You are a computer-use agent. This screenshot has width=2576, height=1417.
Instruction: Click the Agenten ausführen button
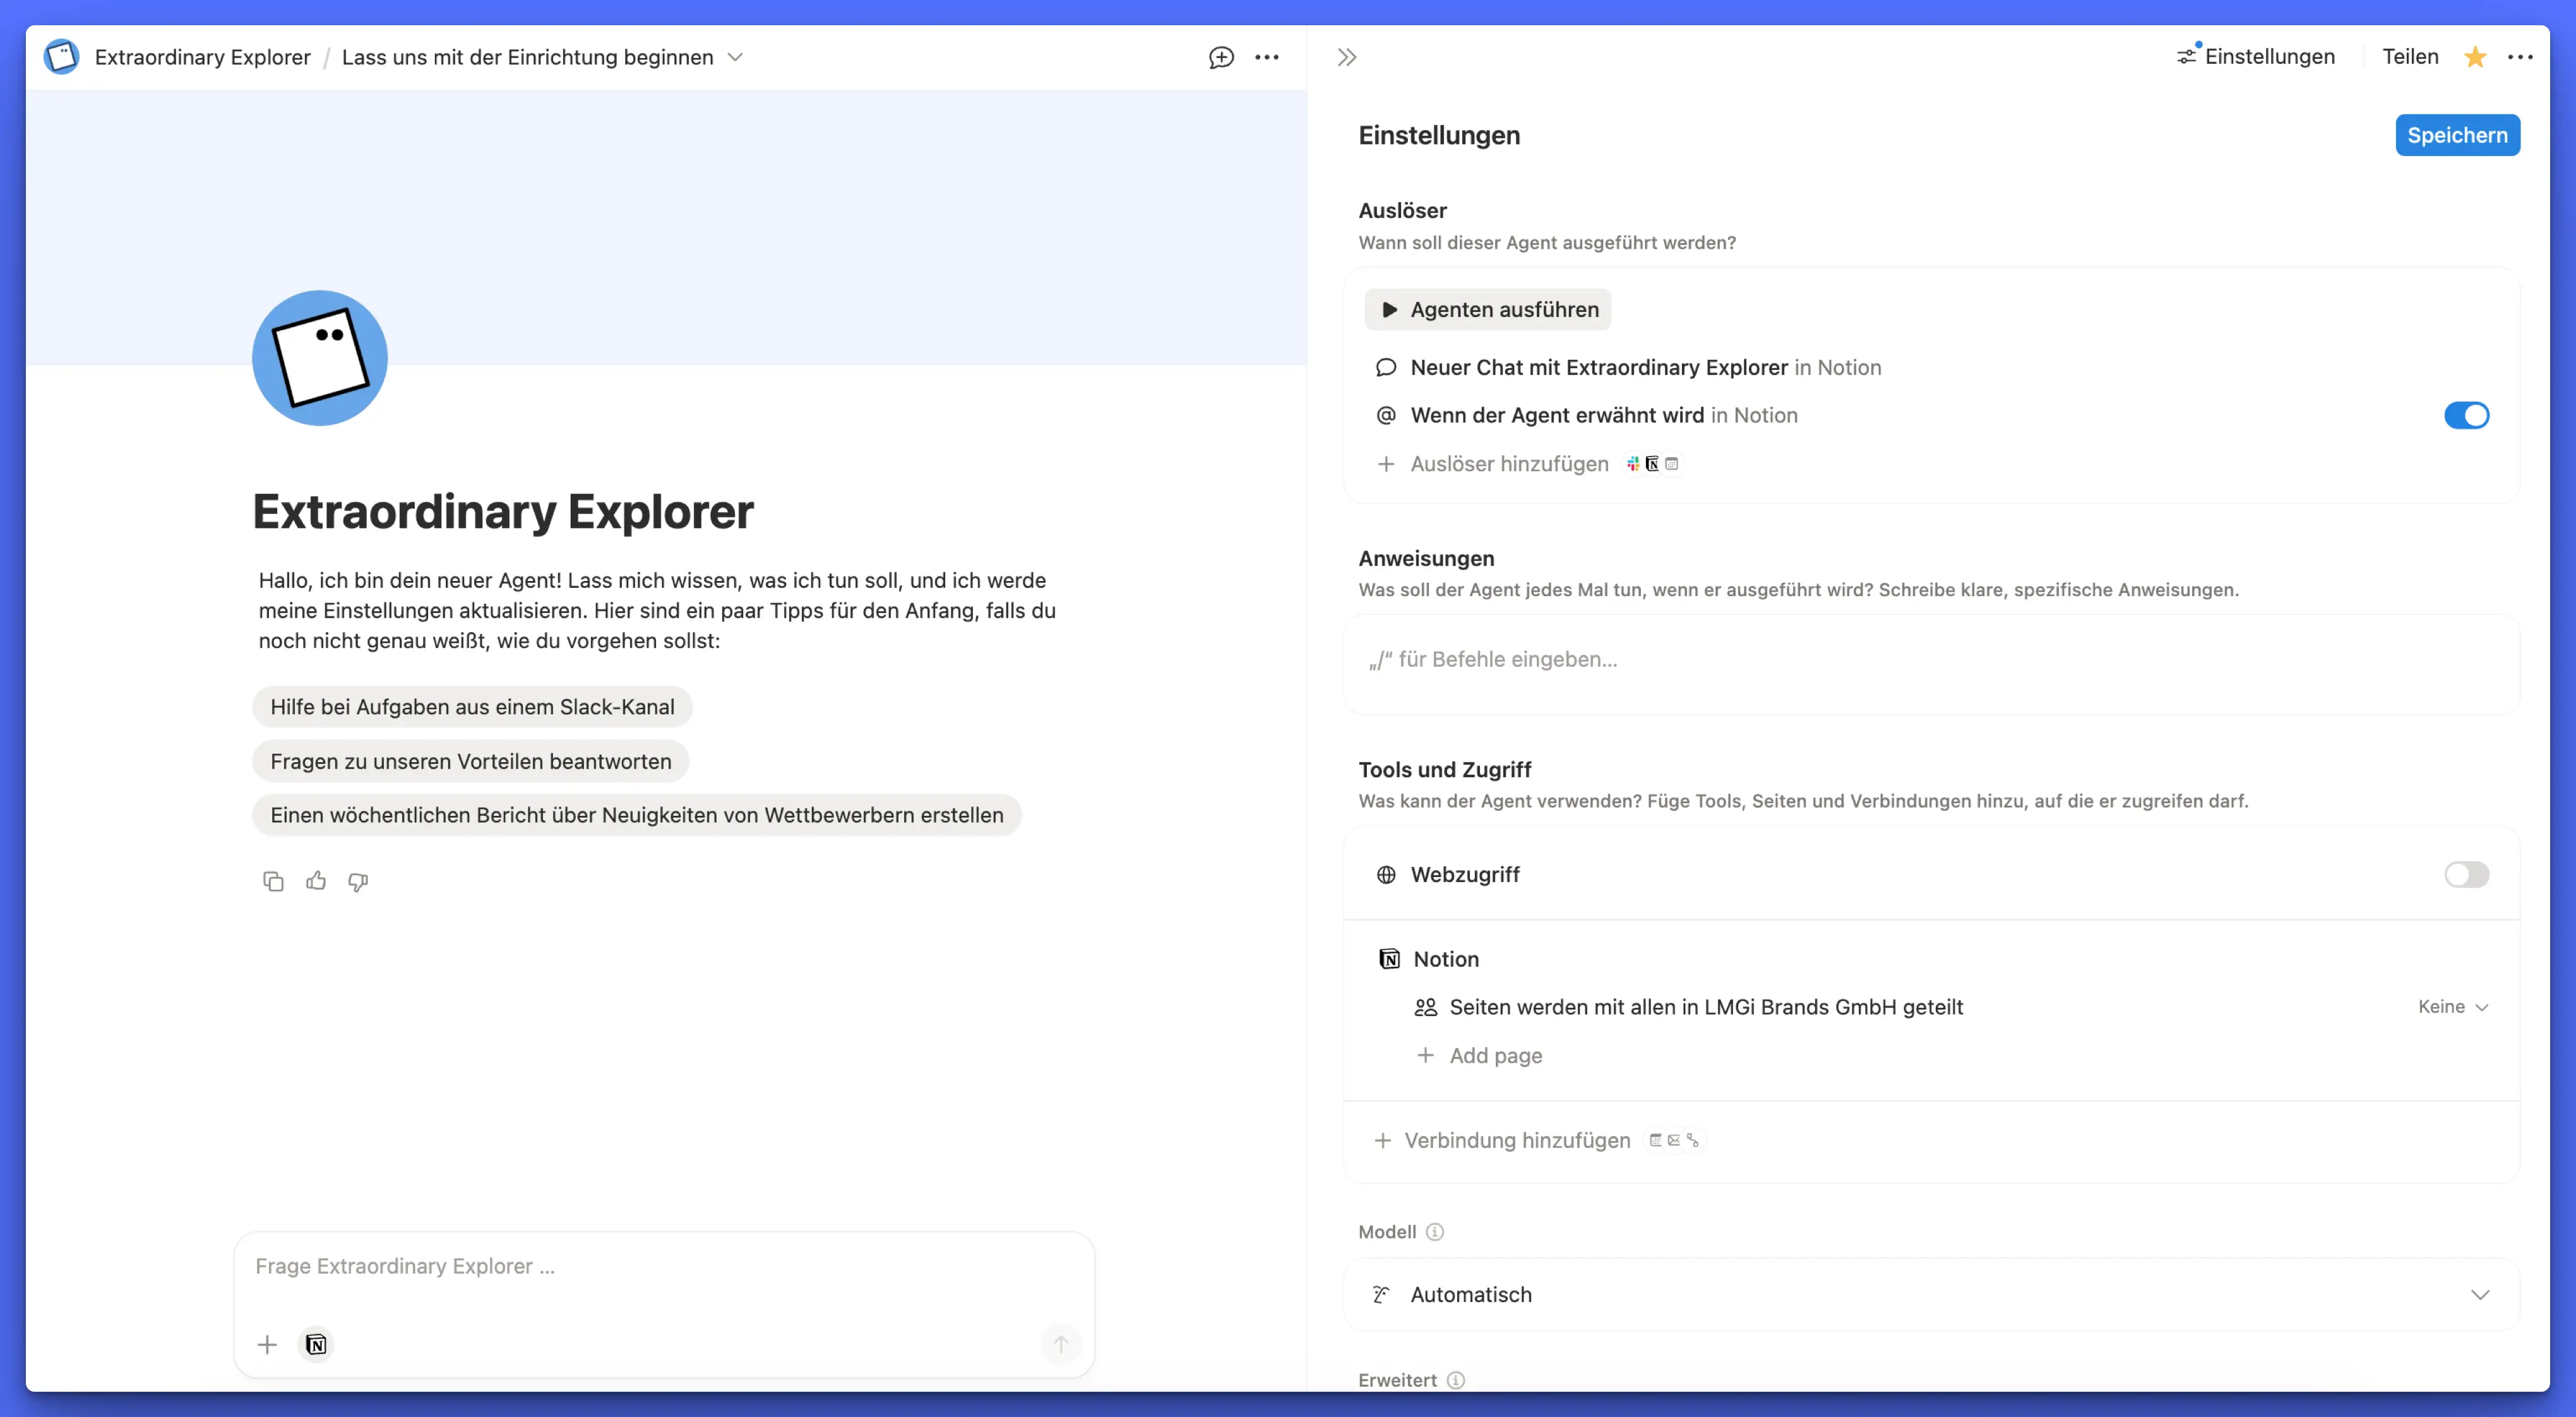click(x=1488, y=310)
